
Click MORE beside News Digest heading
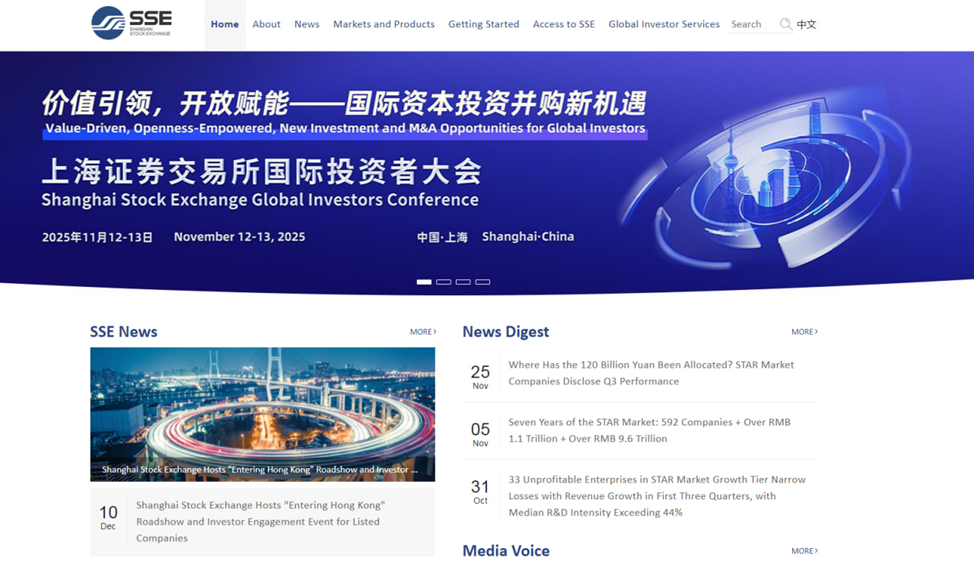pyautogui.click(x=804, y=332)
